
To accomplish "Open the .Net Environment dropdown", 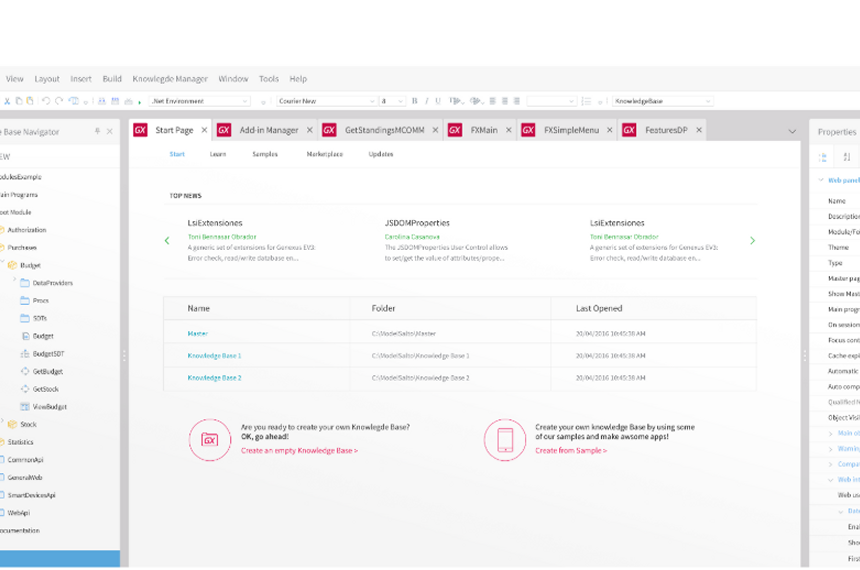I will point(200,101).
